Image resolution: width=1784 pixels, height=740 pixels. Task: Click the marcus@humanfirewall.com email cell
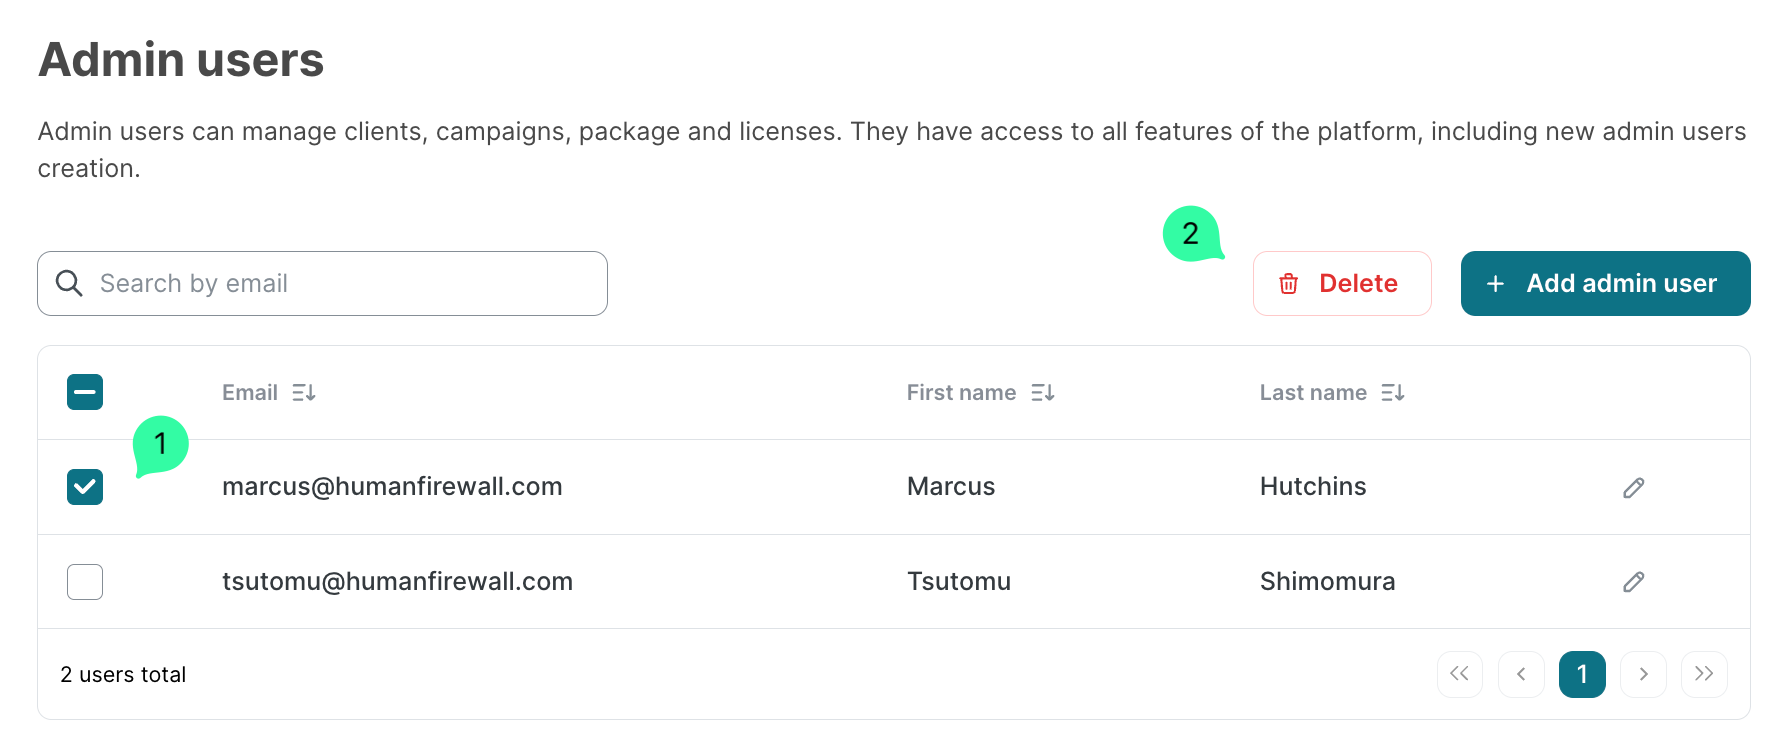click(392, 487)
